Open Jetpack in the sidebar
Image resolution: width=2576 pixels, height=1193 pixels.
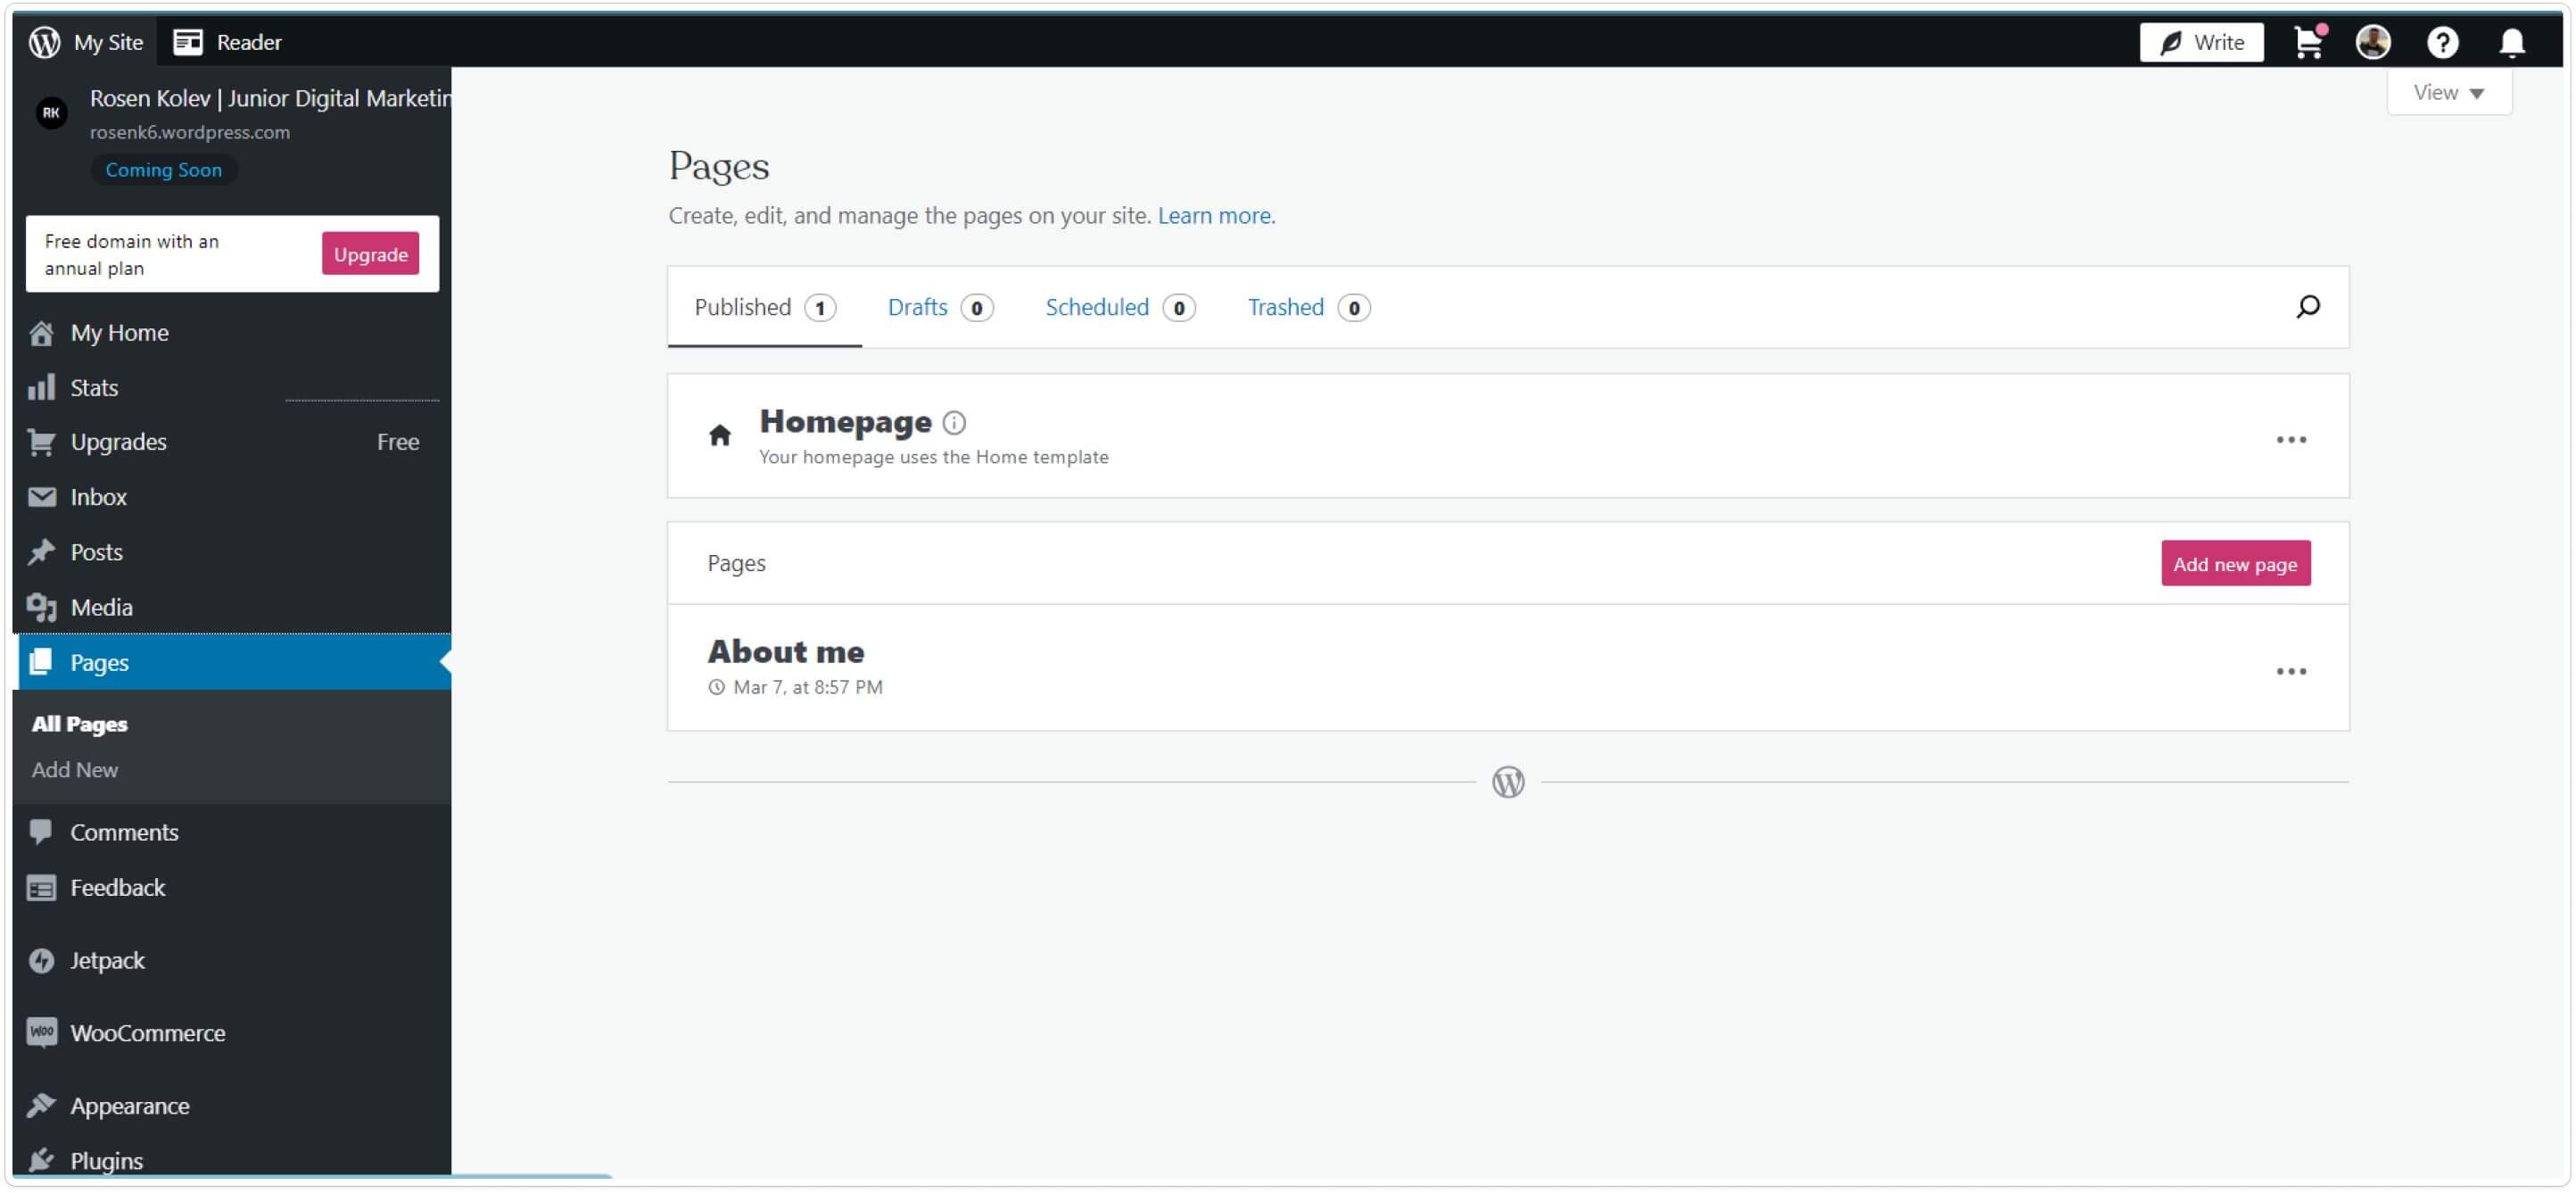(232, 961)
